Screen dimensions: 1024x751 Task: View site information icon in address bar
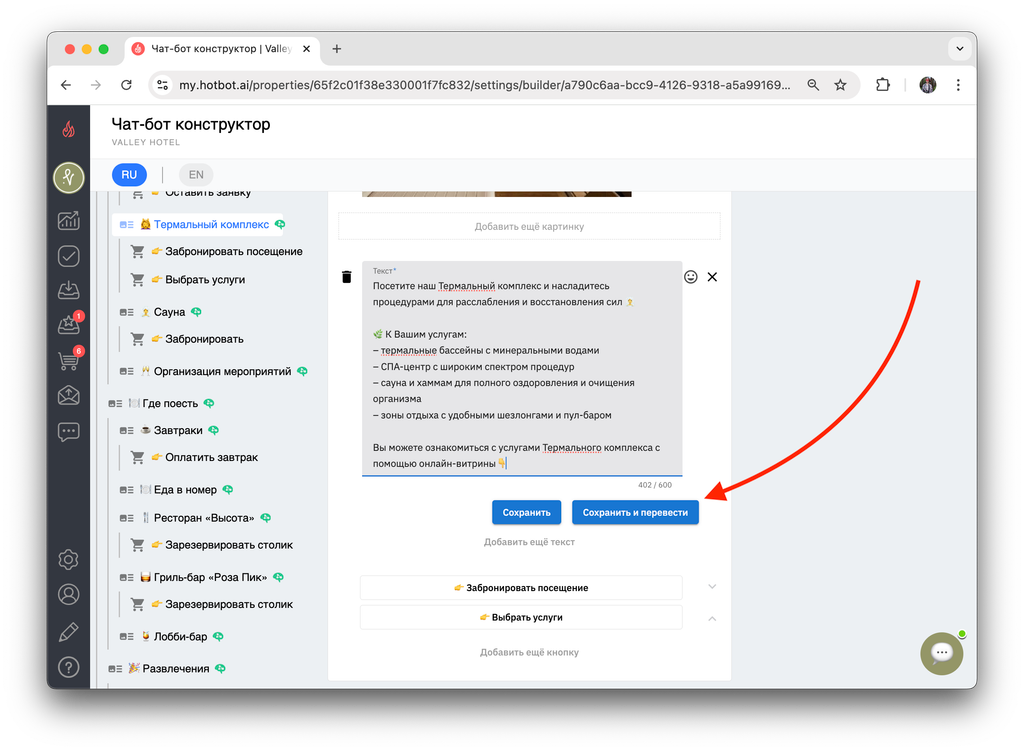tap(163, 85)
